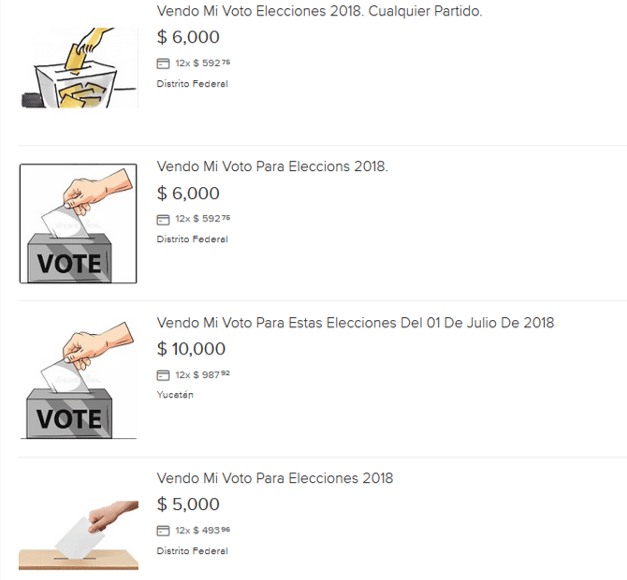Viewport: 627px width, 580px height.
Task: Click Distrito Federal label under $5,000 listing
Action: 192,551
